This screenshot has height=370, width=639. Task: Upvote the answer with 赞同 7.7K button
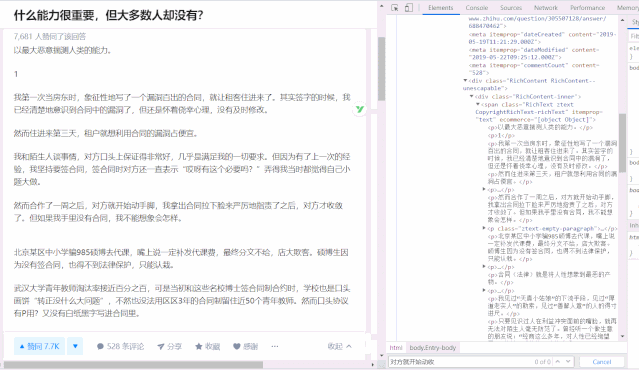coord(40,346)
